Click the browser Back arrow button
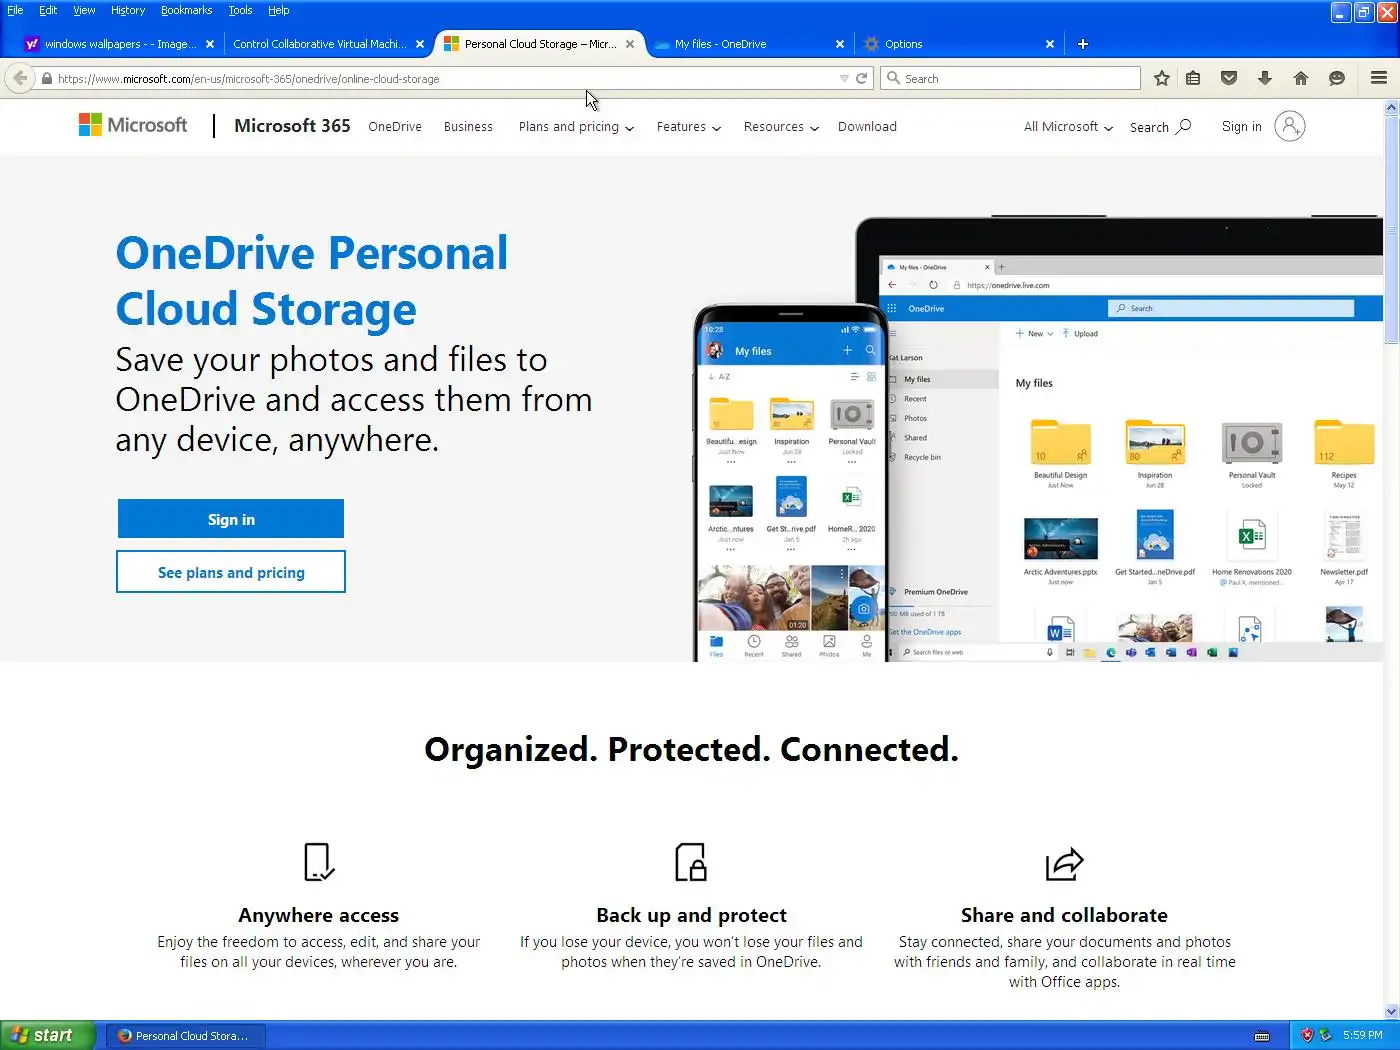Image resolution: width=1400 pixels, height=1050 pixels. [20, 78]
